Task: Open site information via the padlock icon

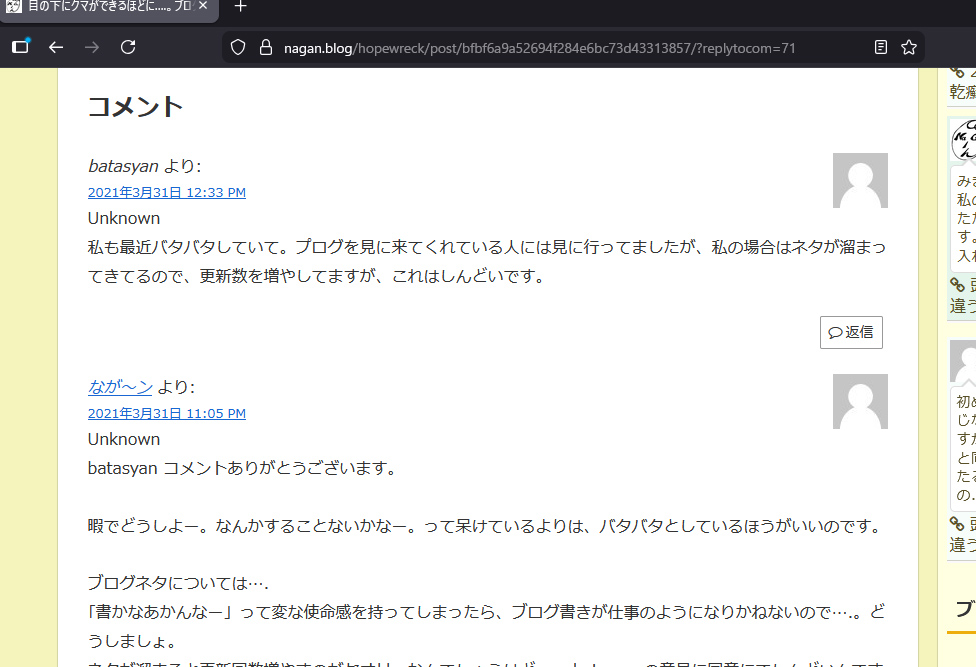Action: [264, 47]
